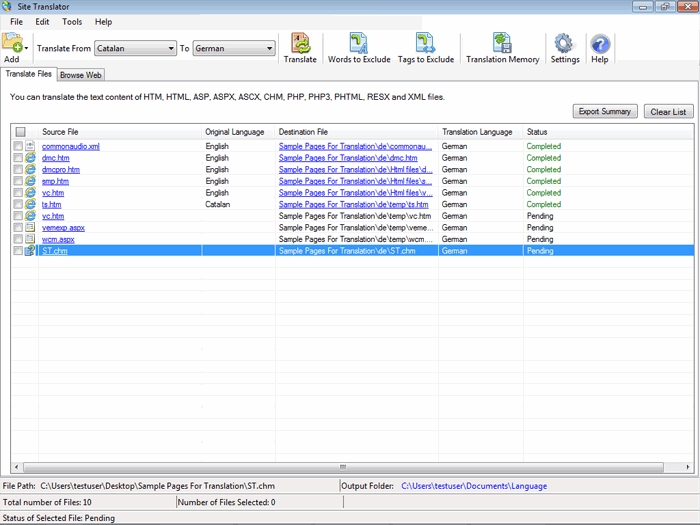Click page icon beside wcm.aspx
This screenshot has width=700, height=525.
click(x=30, y=239)
